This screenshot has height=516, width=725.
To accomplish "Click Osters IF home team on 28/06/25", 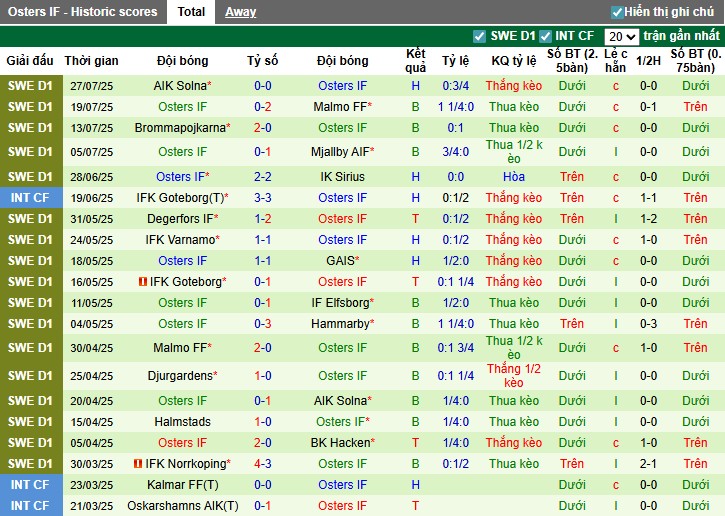I will click(x=180, y=177).
